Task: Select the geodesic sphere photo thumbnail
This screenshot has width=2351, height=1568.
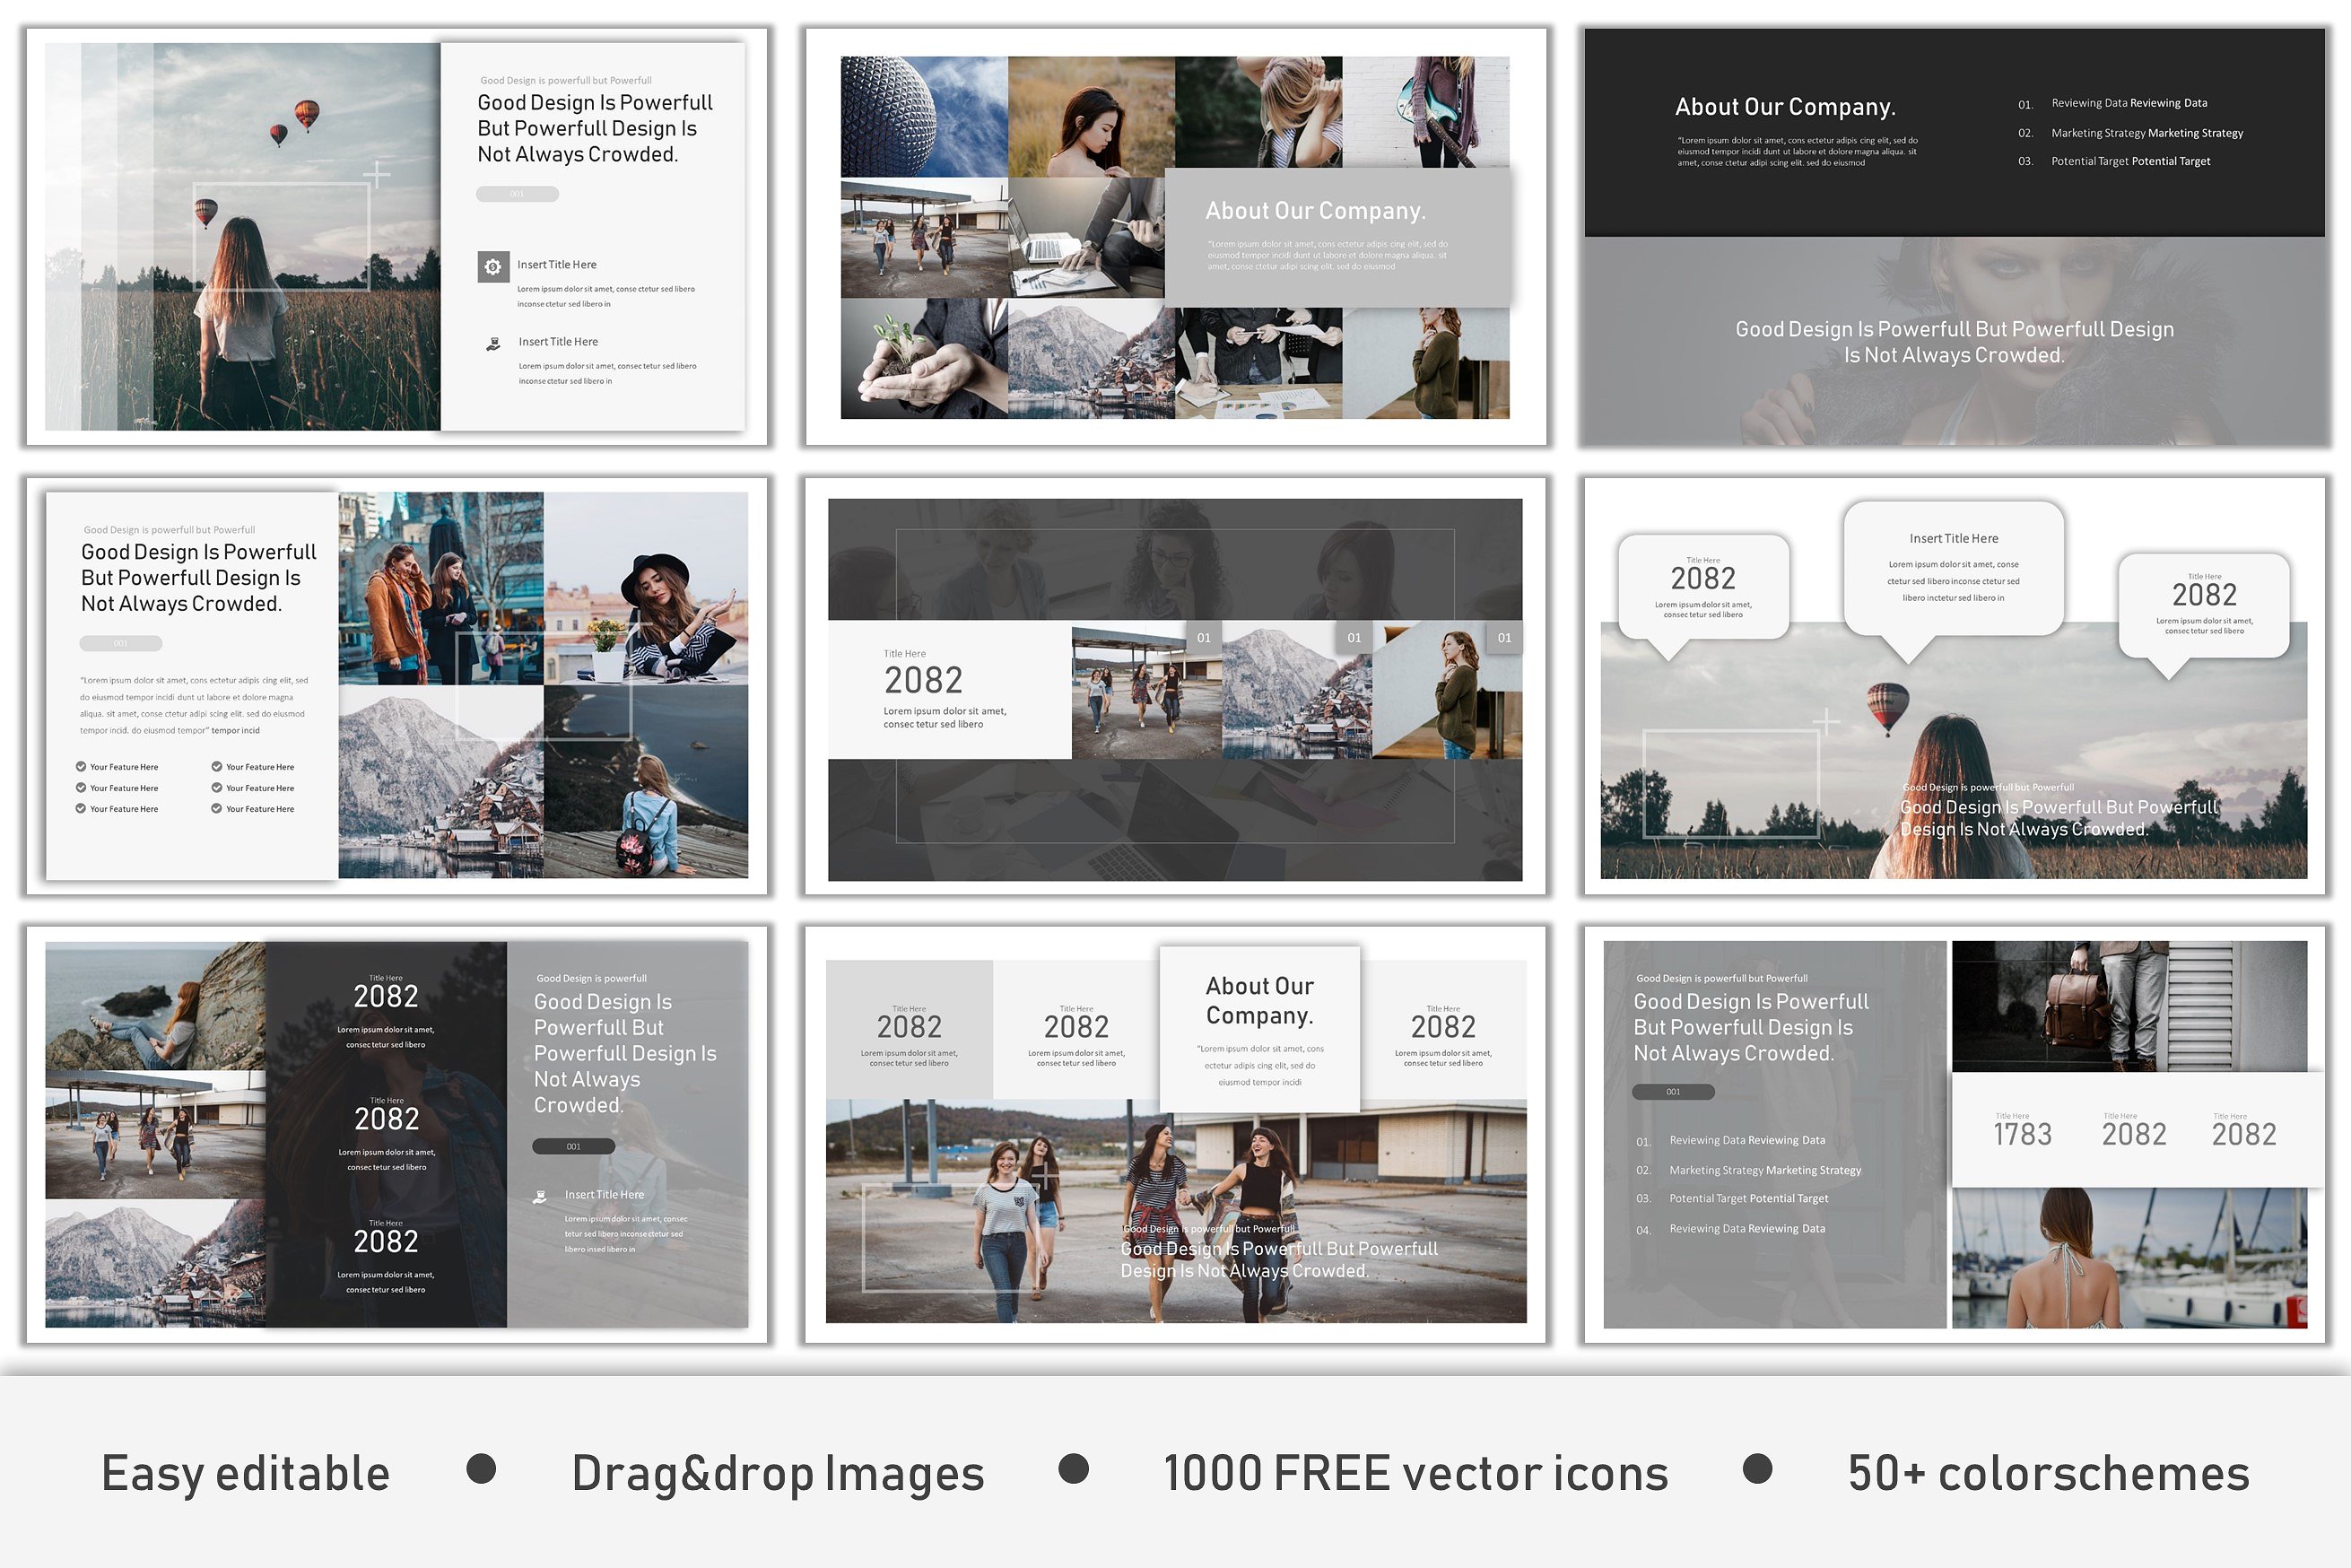Action: (923, 117)
